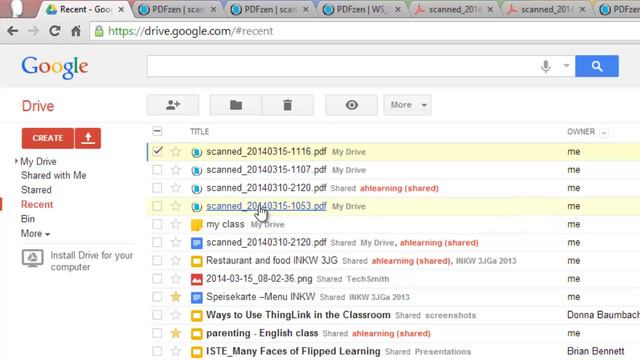Image resolution: width=640 pixels, height=360 pixels.
Task: Open the OWNER column sort dropdown
Action: point(604,133)
